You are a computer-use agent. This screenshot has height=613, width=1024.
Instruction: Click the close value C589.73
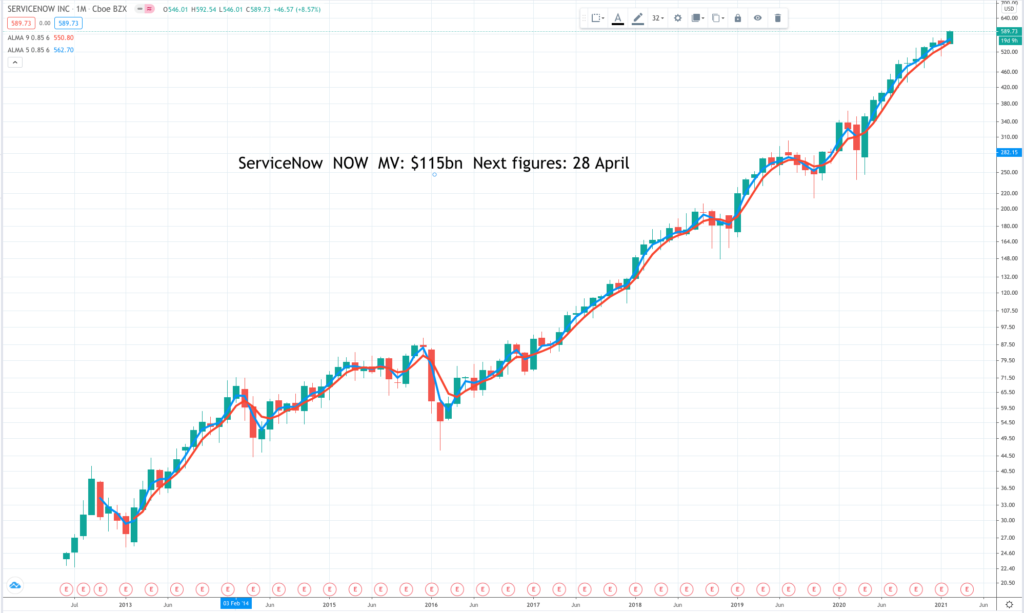tap(258, 9)
